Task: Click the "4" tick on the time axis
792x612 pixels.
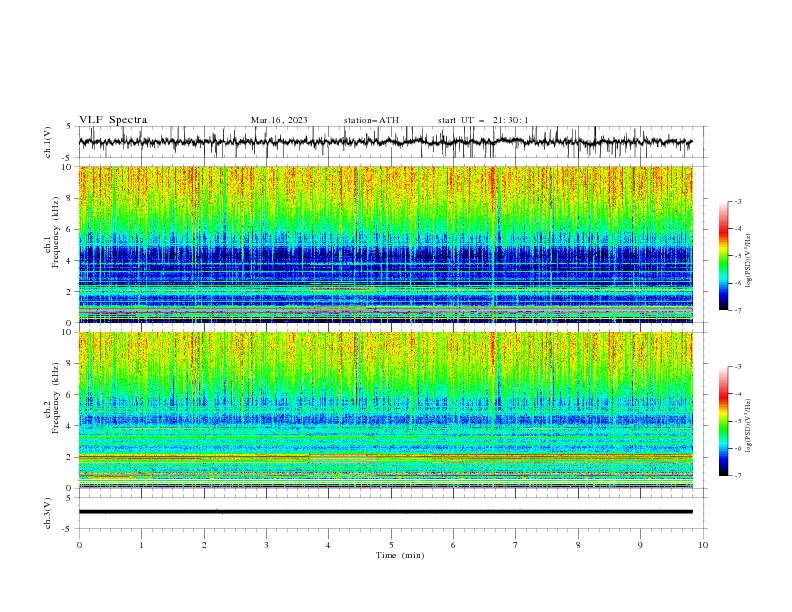Action: (x=328, y=545)
